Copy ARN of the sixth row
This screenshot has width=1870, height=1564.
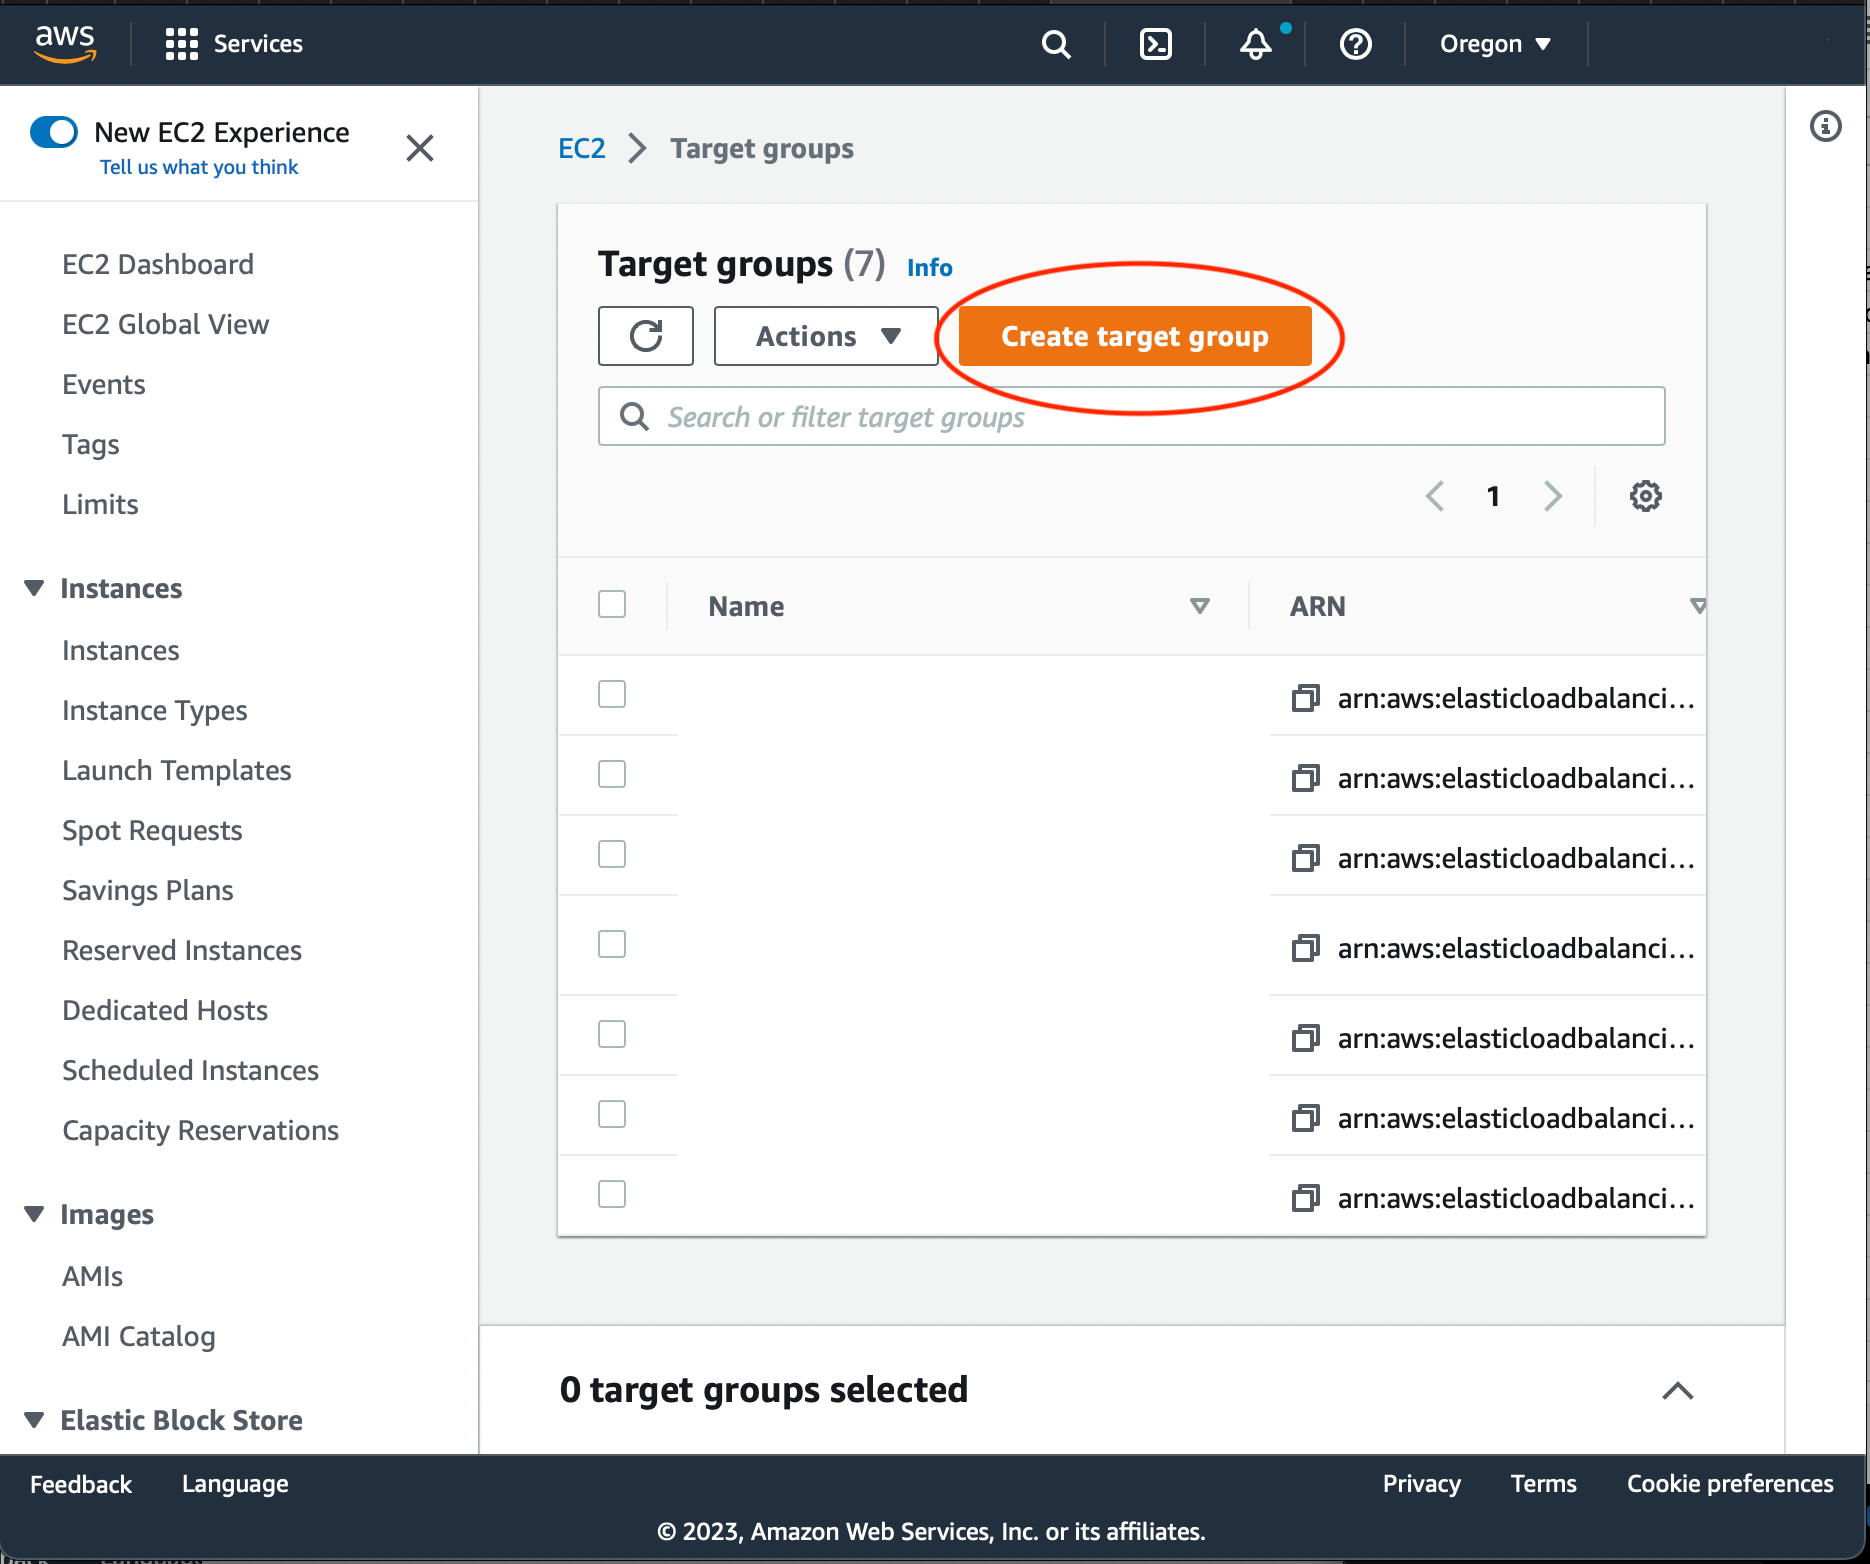point(1305,1118)
